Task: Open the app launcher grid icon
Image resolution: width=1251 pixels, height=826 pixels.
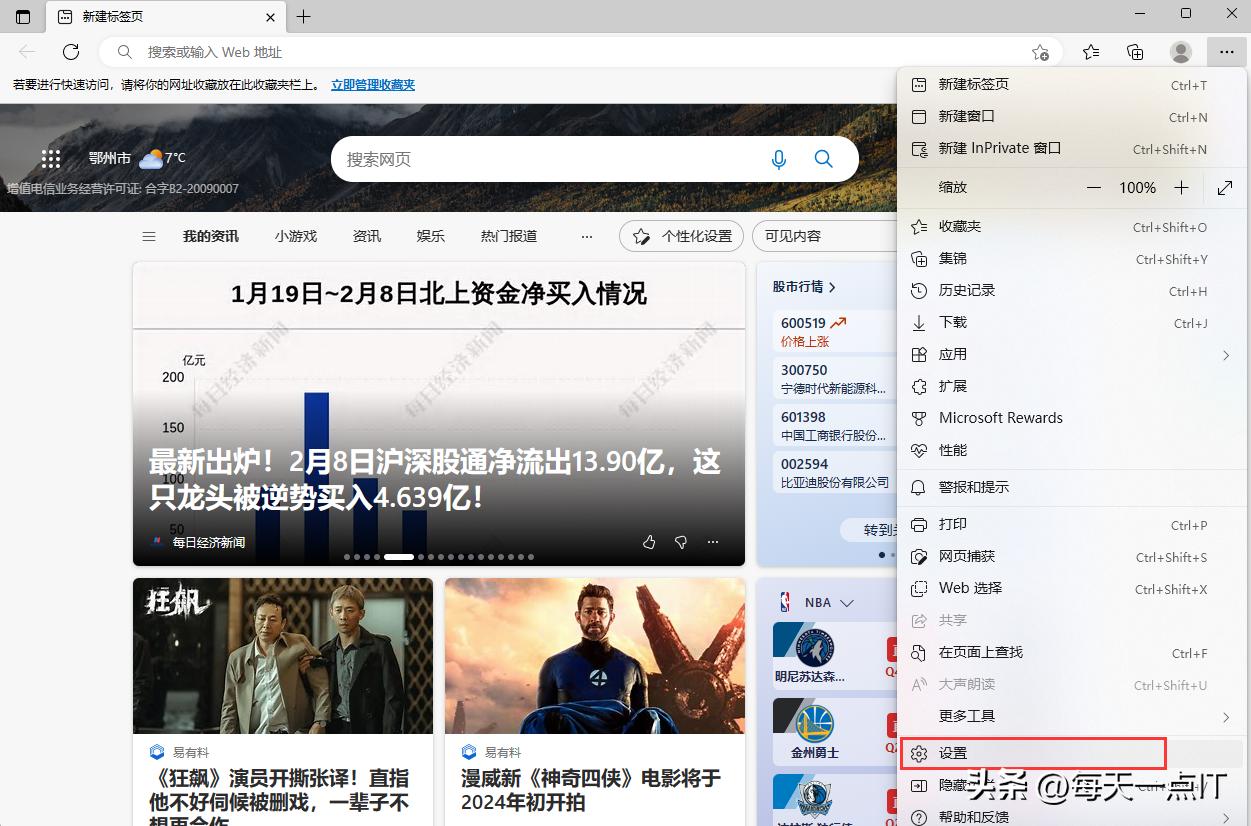Action: pyautogui.click(x=50, y=158)
